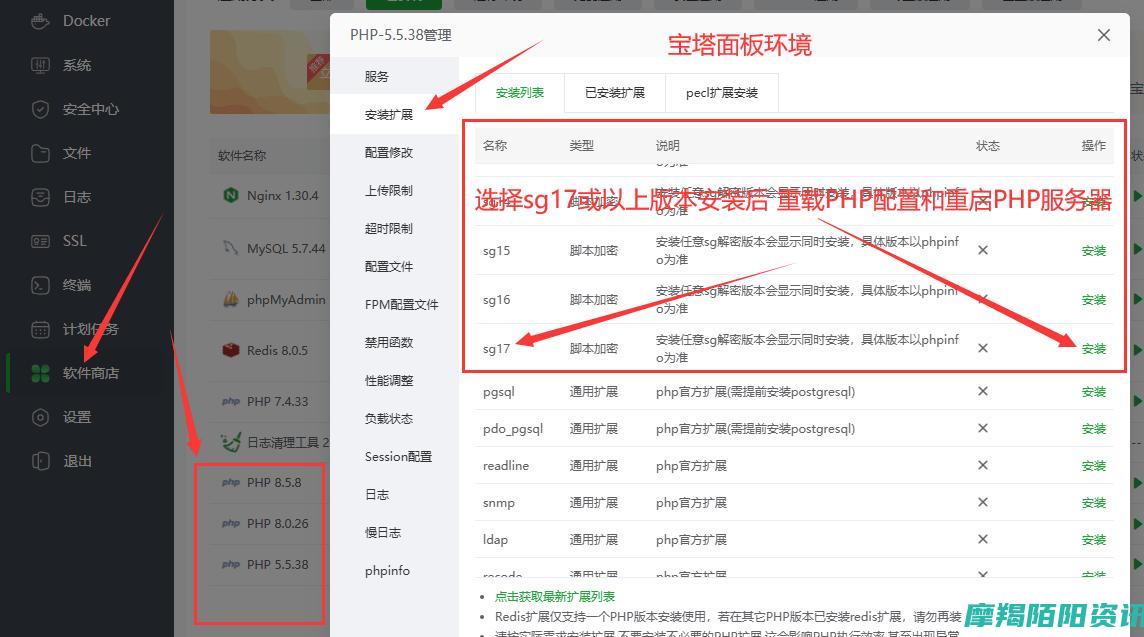View 负载状态 in the dialog menu
The image size is (1144, 637).
pos(389,418)
